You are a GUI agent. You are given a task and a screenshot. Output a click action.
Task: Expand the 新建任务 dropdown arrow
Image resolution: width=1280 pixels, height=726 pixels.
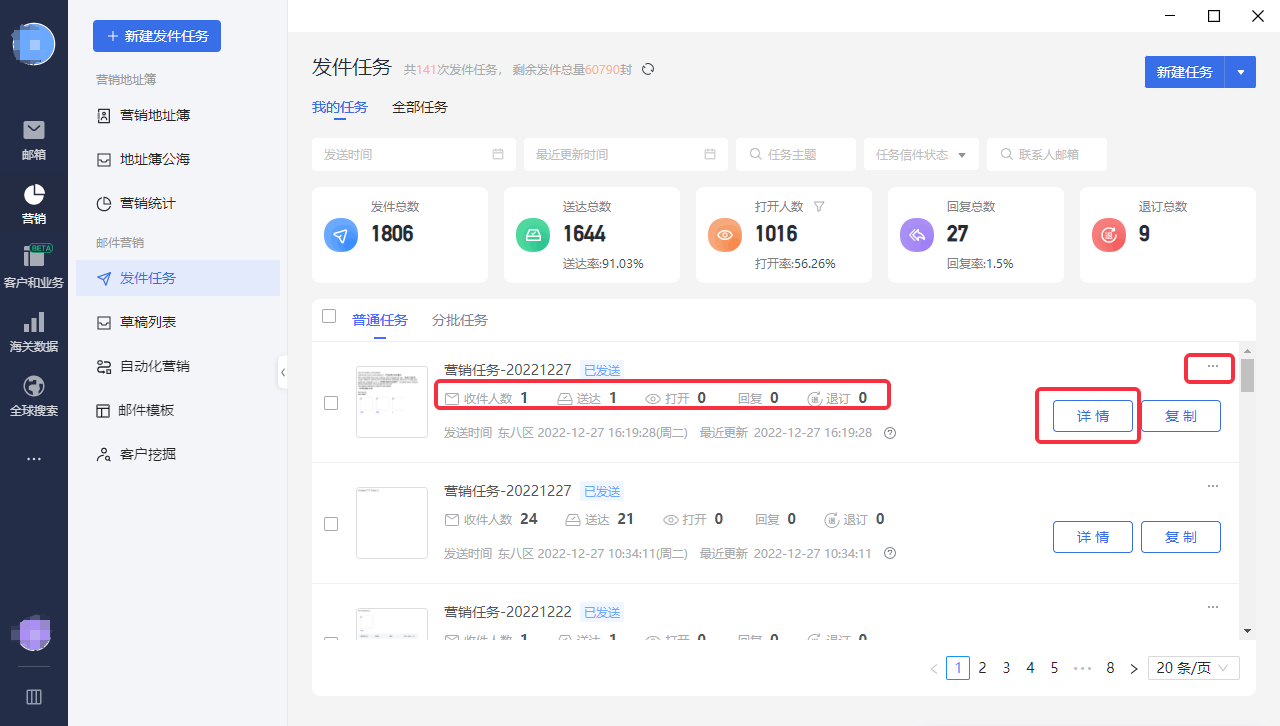pos(1240,72)
